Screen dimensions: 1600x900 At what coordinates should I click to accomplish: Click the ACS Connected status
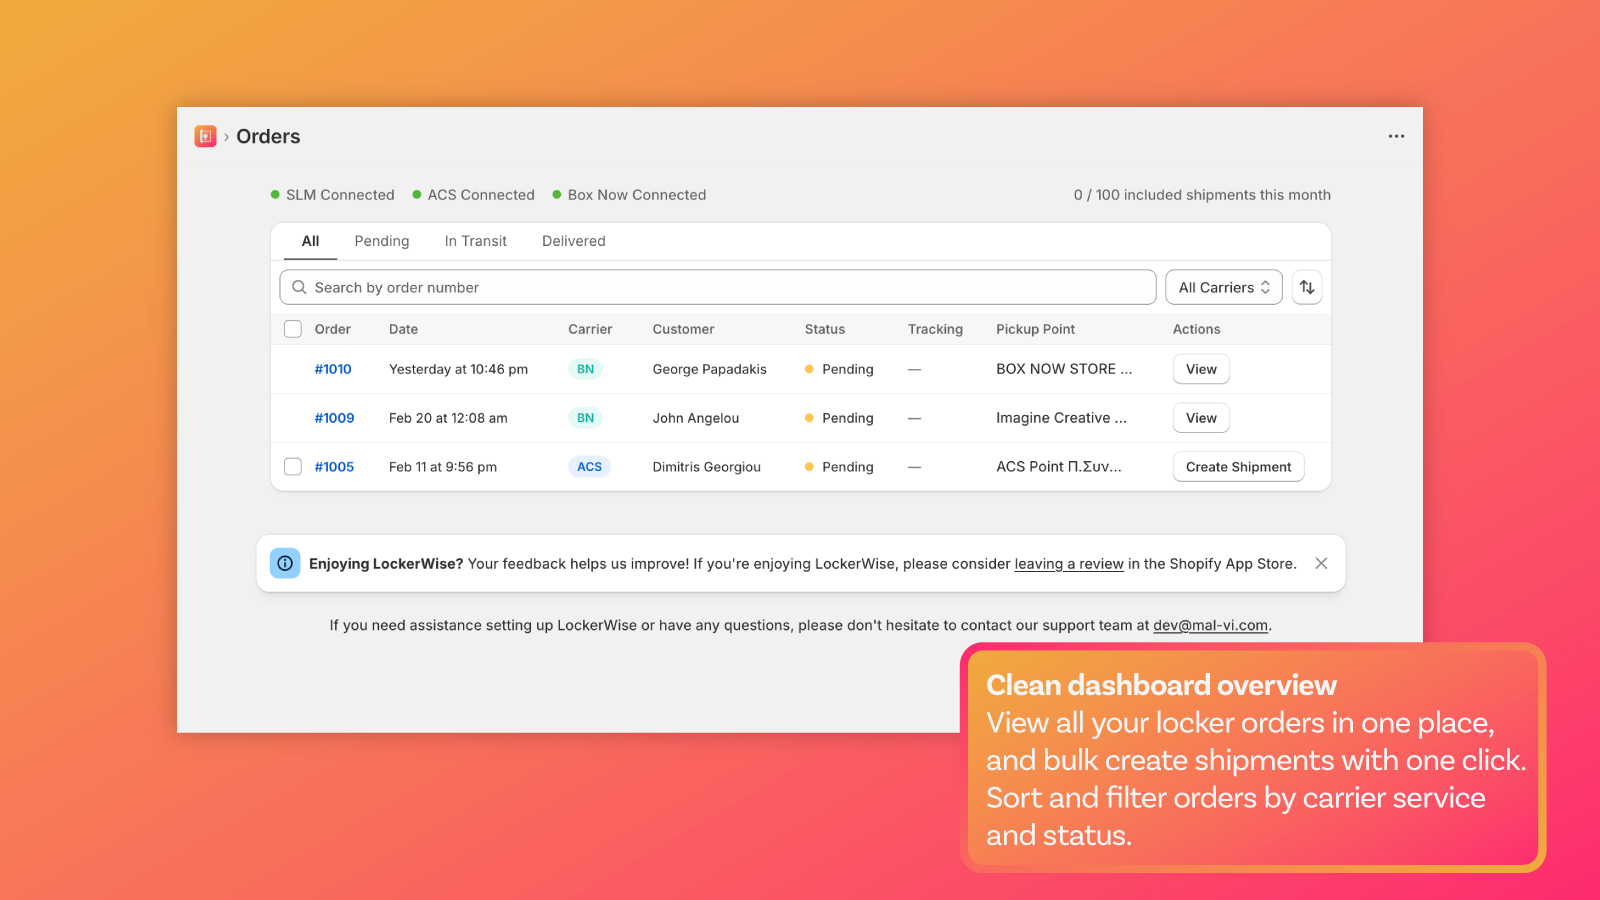473,195
